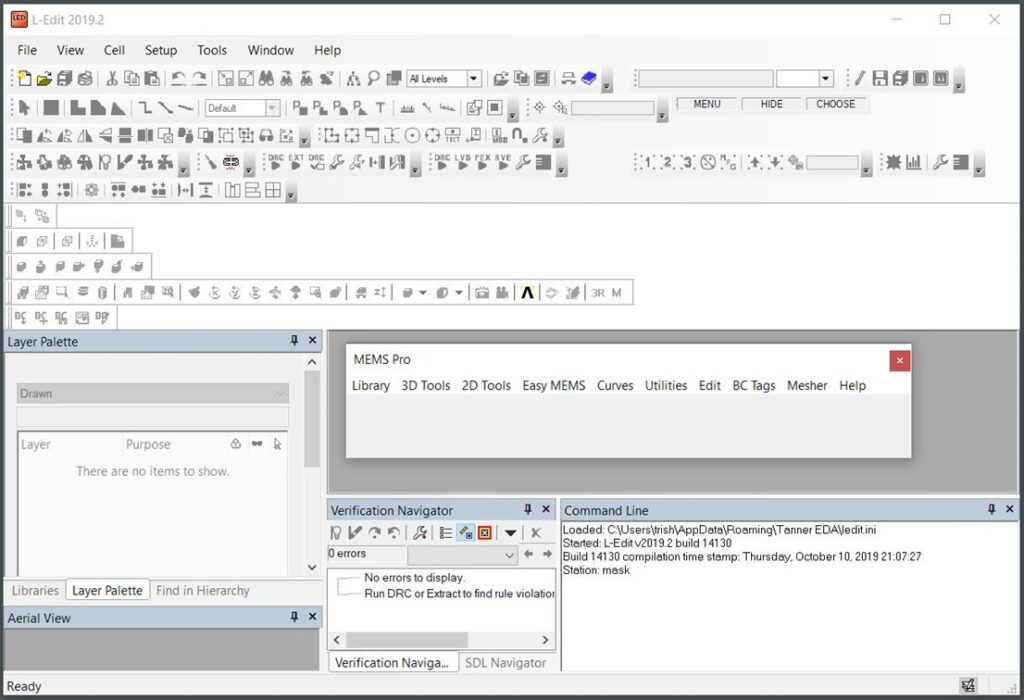The width and height of the screenshot is (1024, 700).
Task: Toggle the pin on Verification Navigator panel
Action: [x=528, y=509]
